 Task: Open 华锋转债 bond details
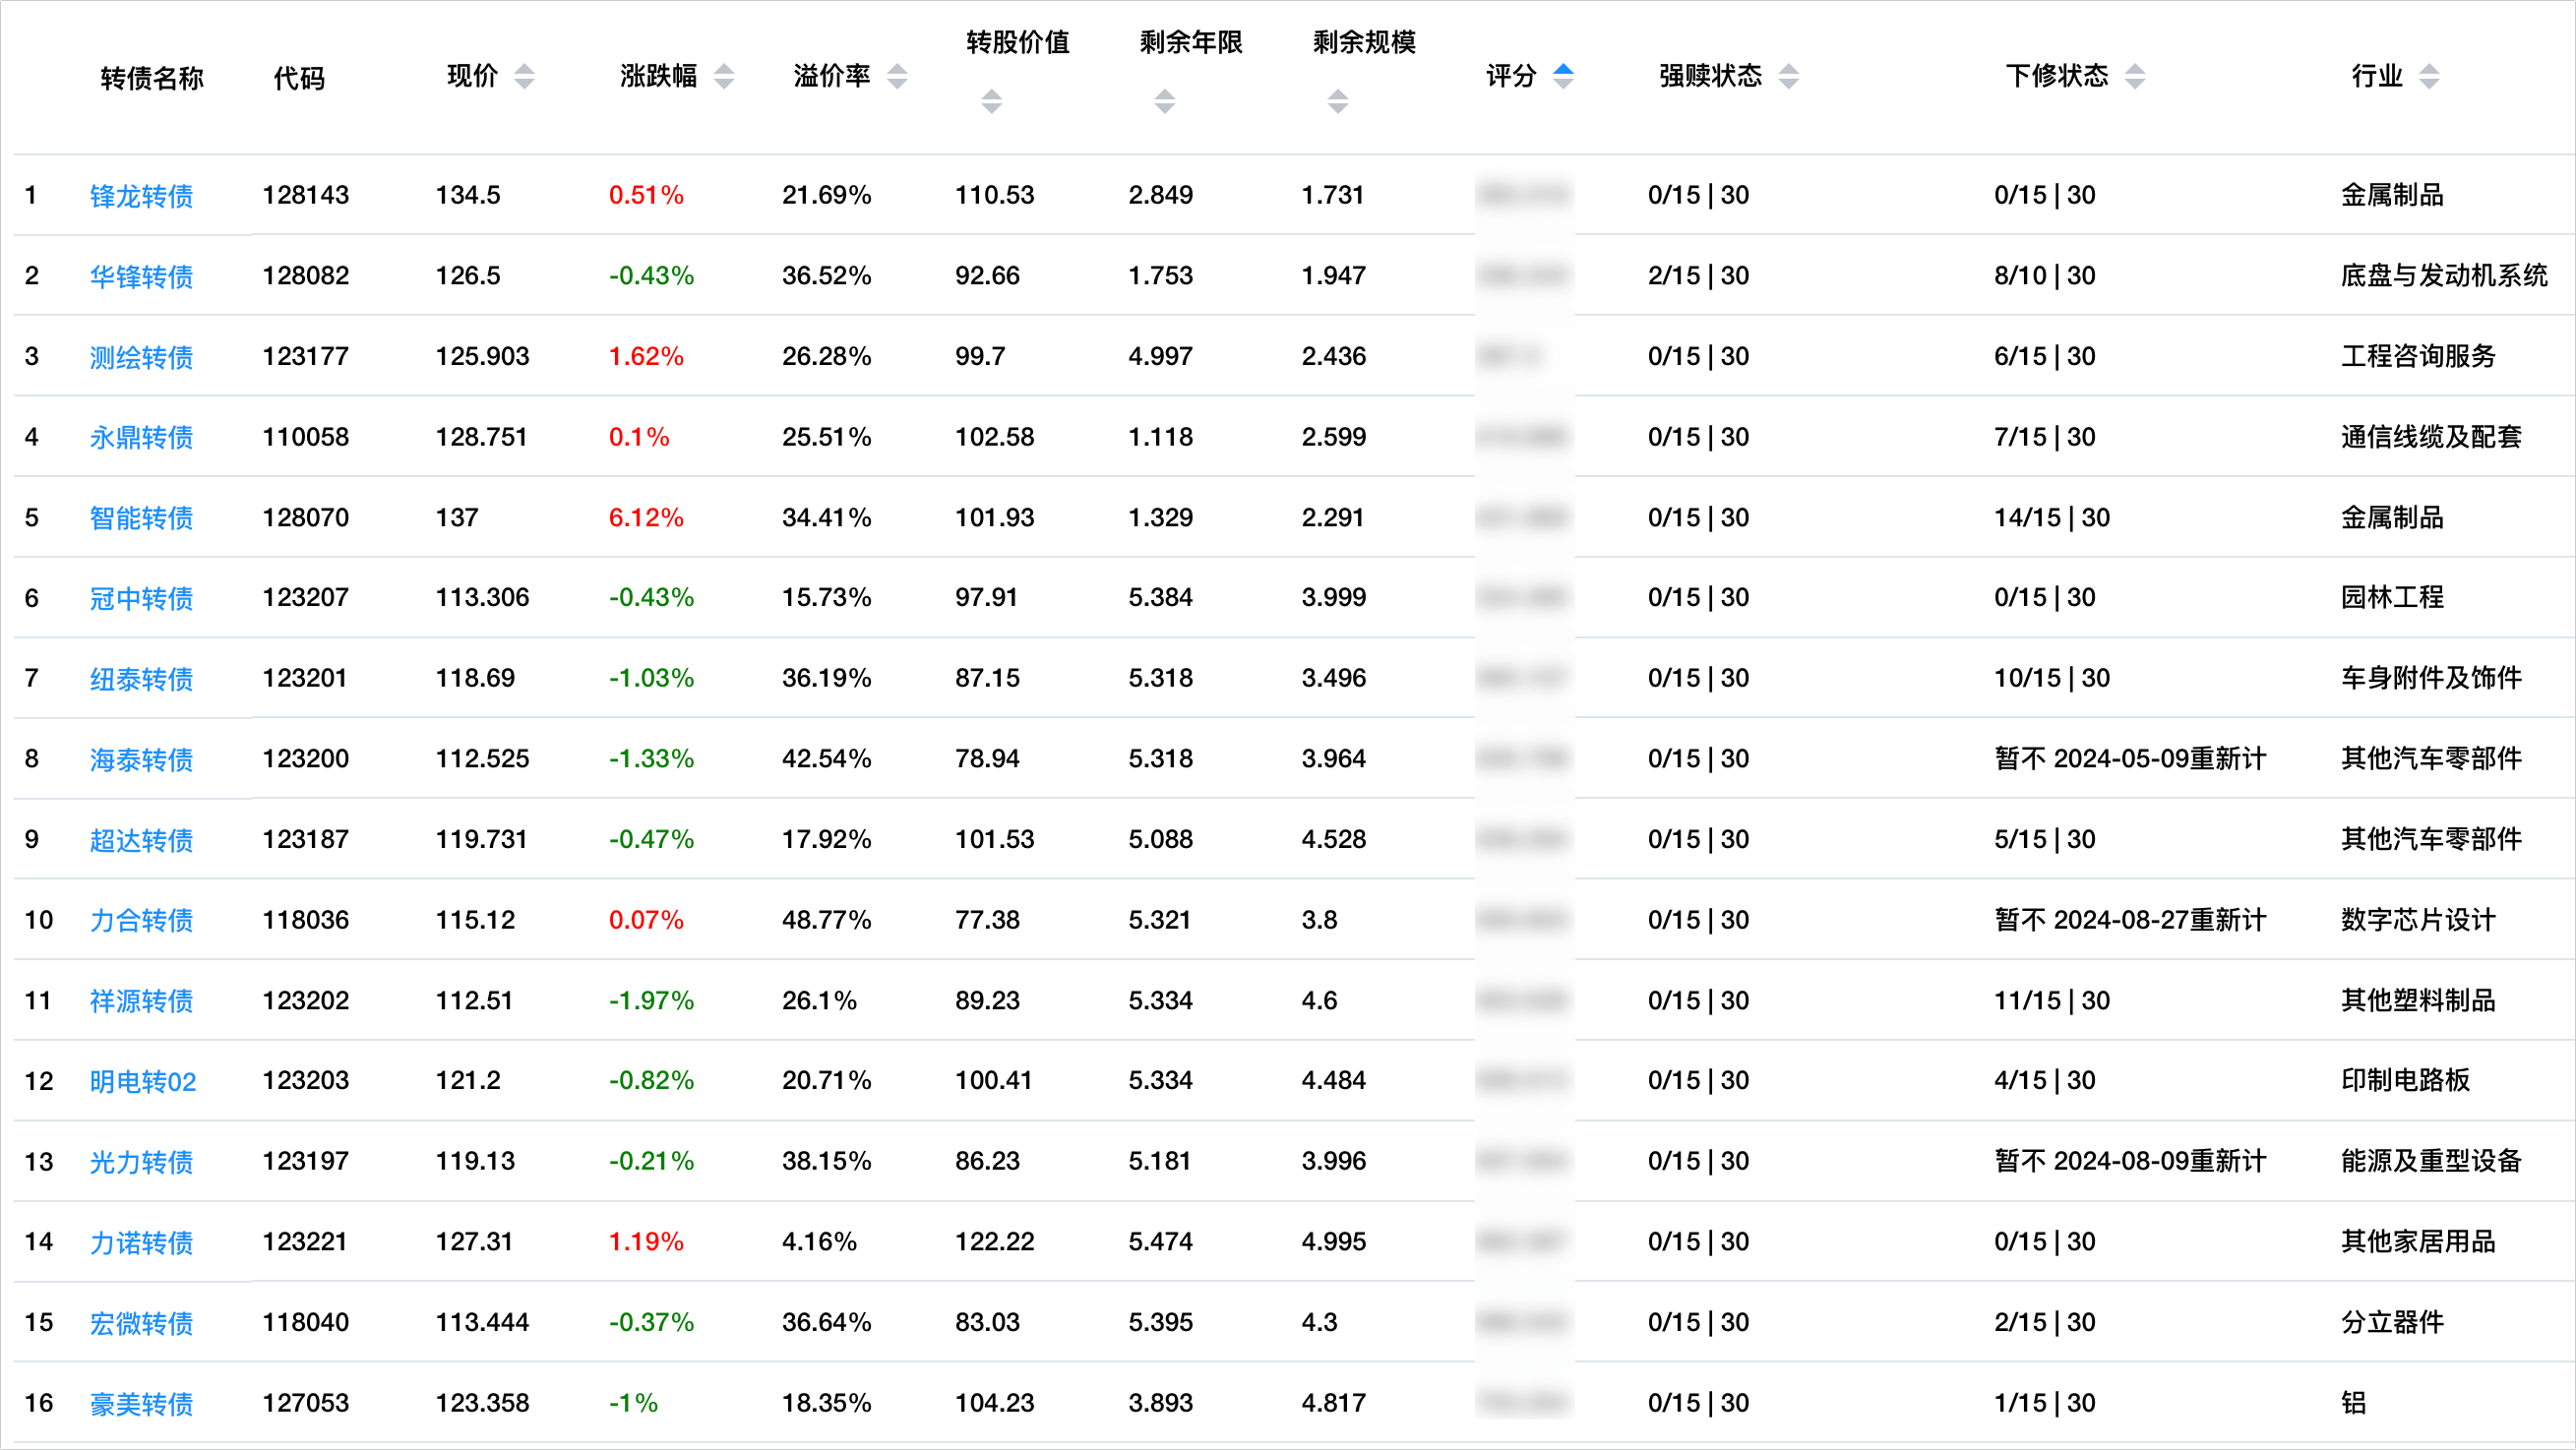point(141,276)
